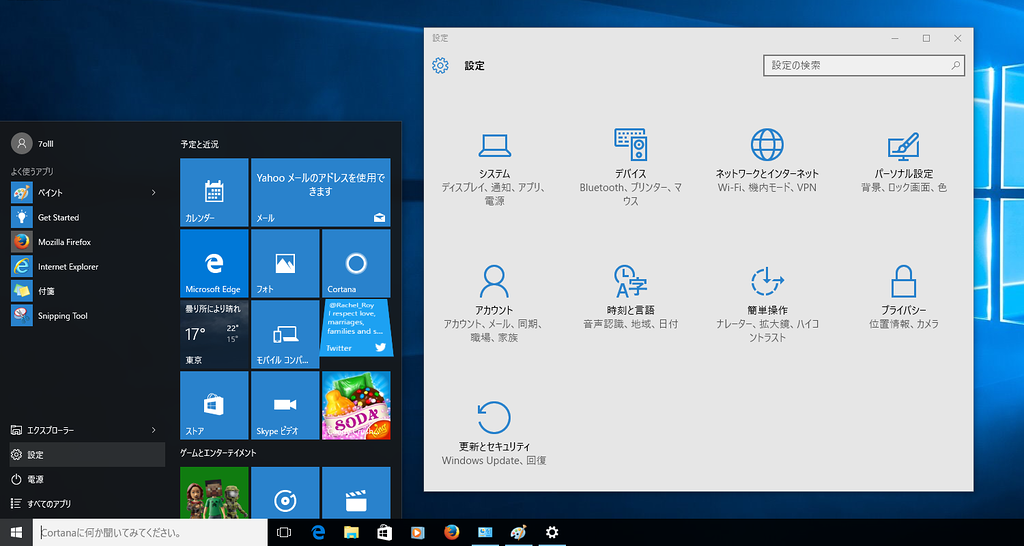This screenshot has height=546, width=1024.
Task: Open the Xbox avatars game tile
Action: (x=214, y=492)
